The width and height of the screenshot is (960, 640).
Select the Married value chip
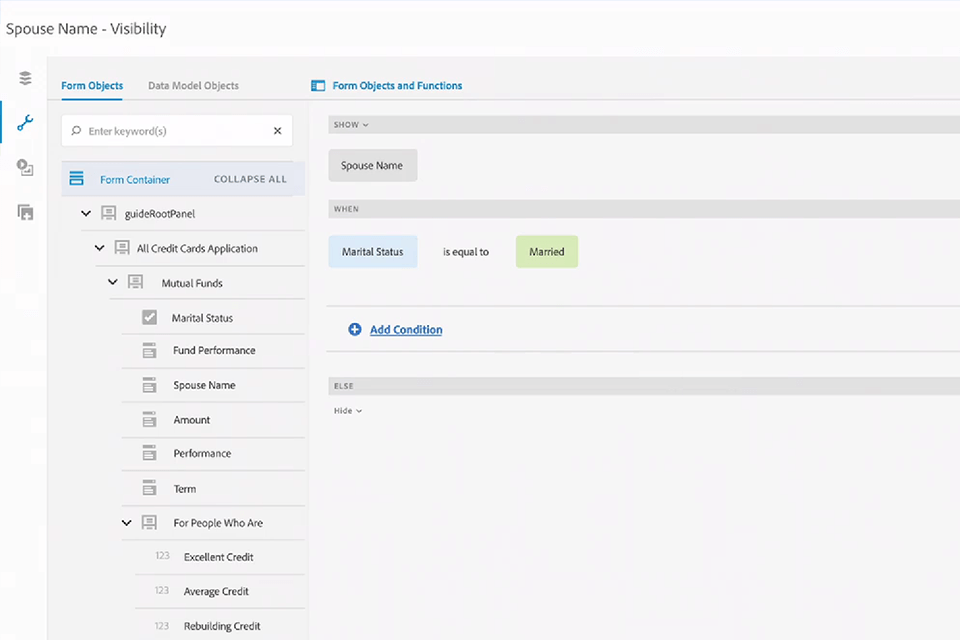coord(547,252)
